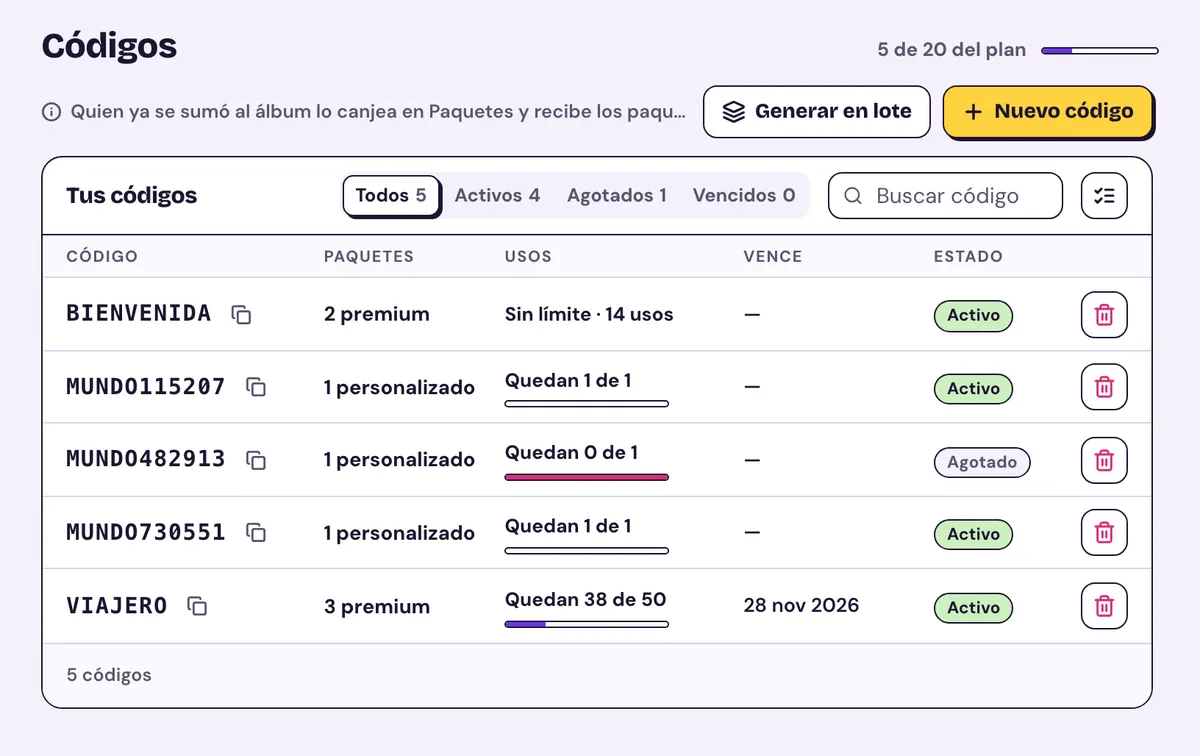This screenshot has height=756, width=1200.
Task: Copy the VIAJERO code
Action: point(198,606)
